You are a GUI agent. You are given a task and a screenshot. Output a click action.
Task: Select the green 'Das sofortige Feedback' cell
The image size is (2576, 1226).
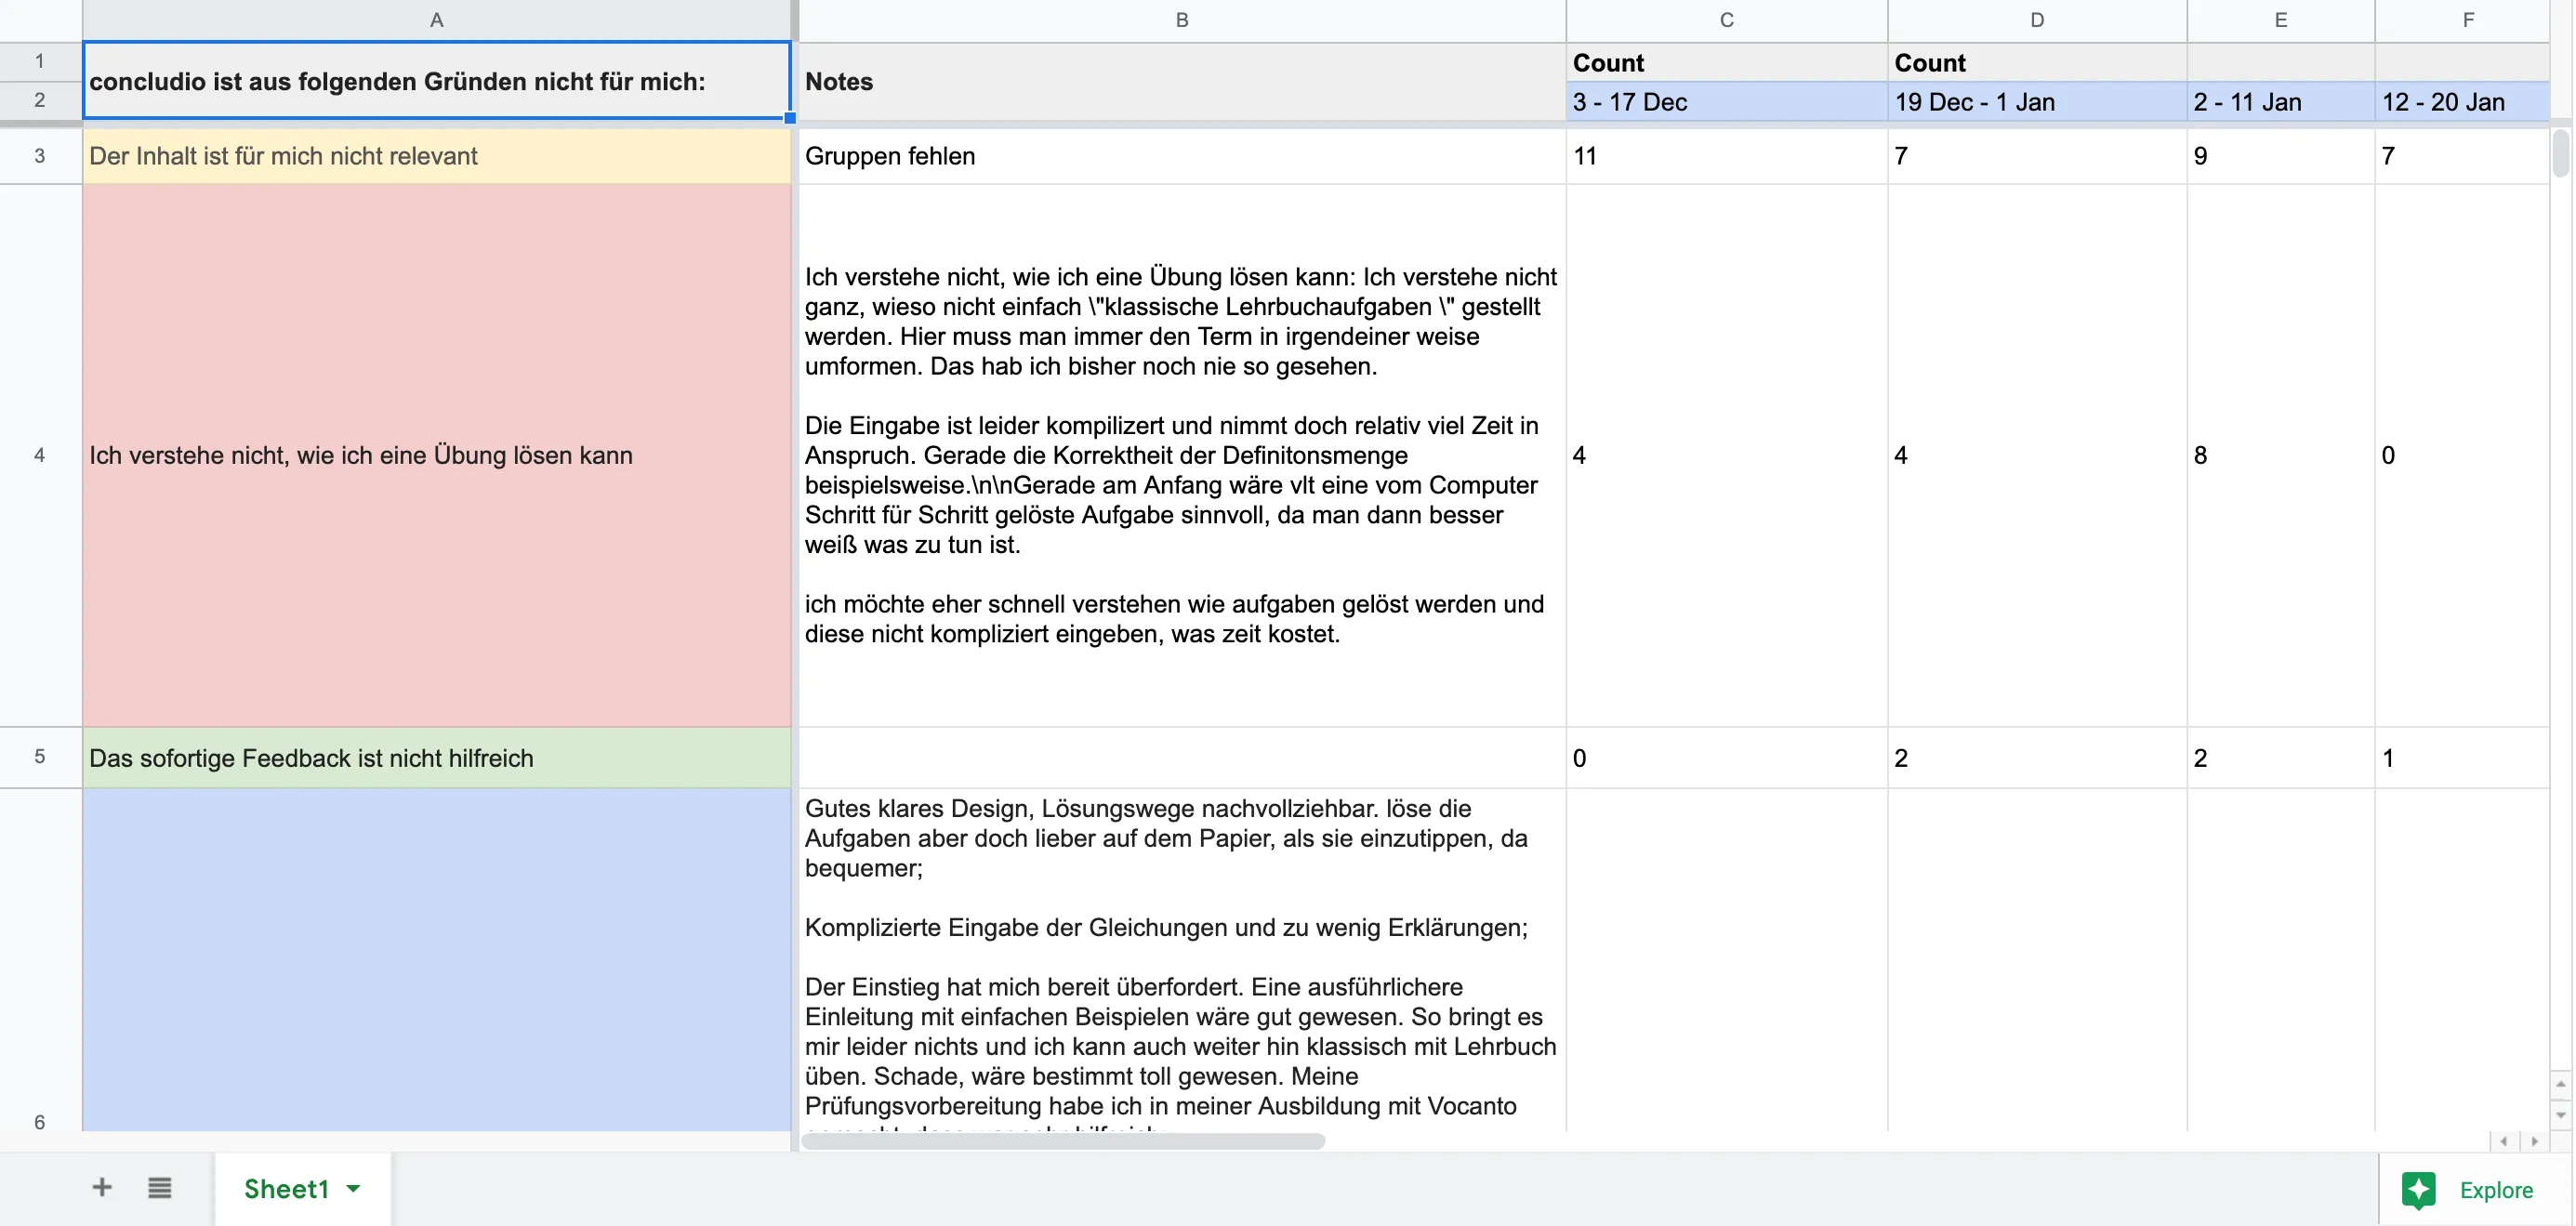[x=436, y=758]
